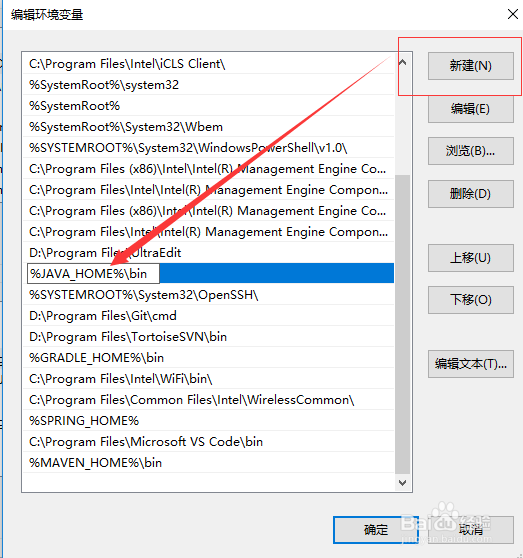Select %SystemRoot%\System32\Wbem entry

coord(208,127)
